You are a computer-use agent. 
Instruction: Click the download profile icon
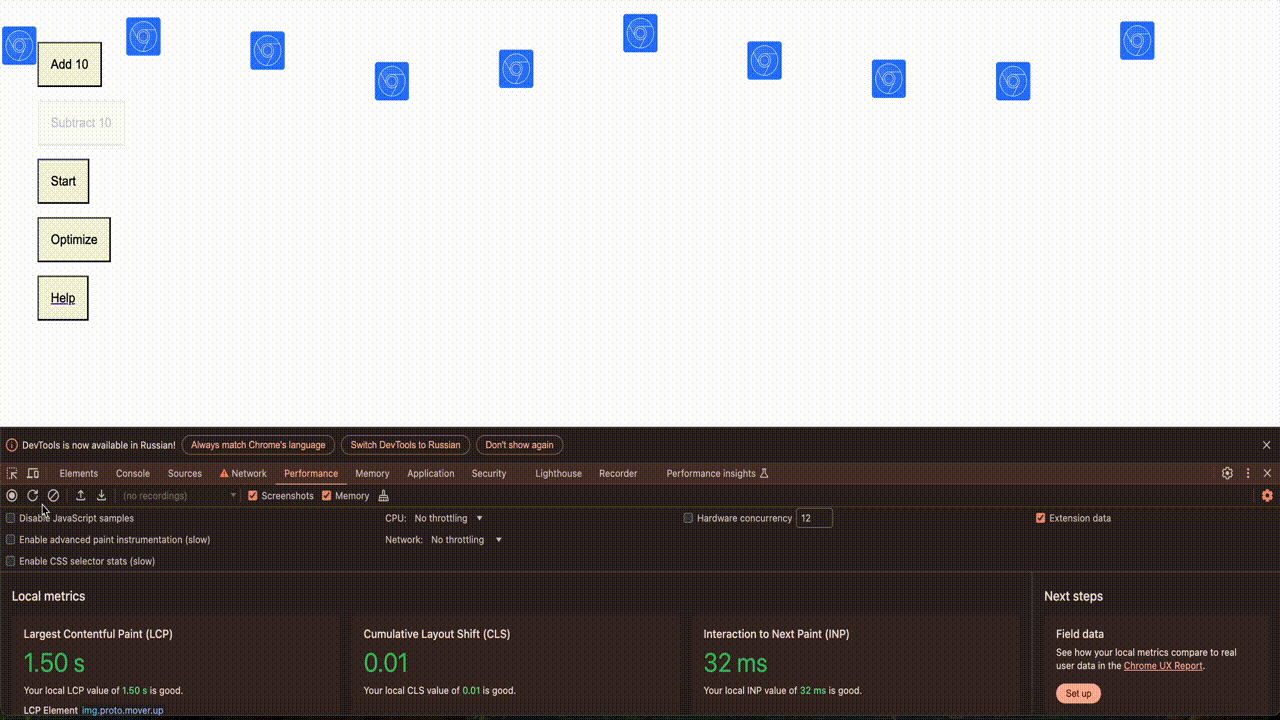pos(101,496)
